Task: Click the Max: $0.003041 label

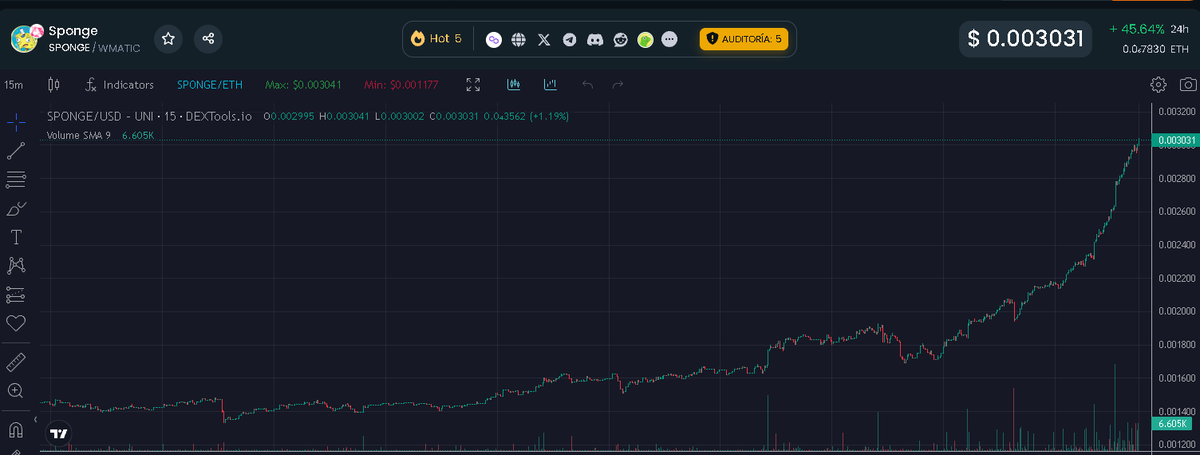Action: [304, 85]
